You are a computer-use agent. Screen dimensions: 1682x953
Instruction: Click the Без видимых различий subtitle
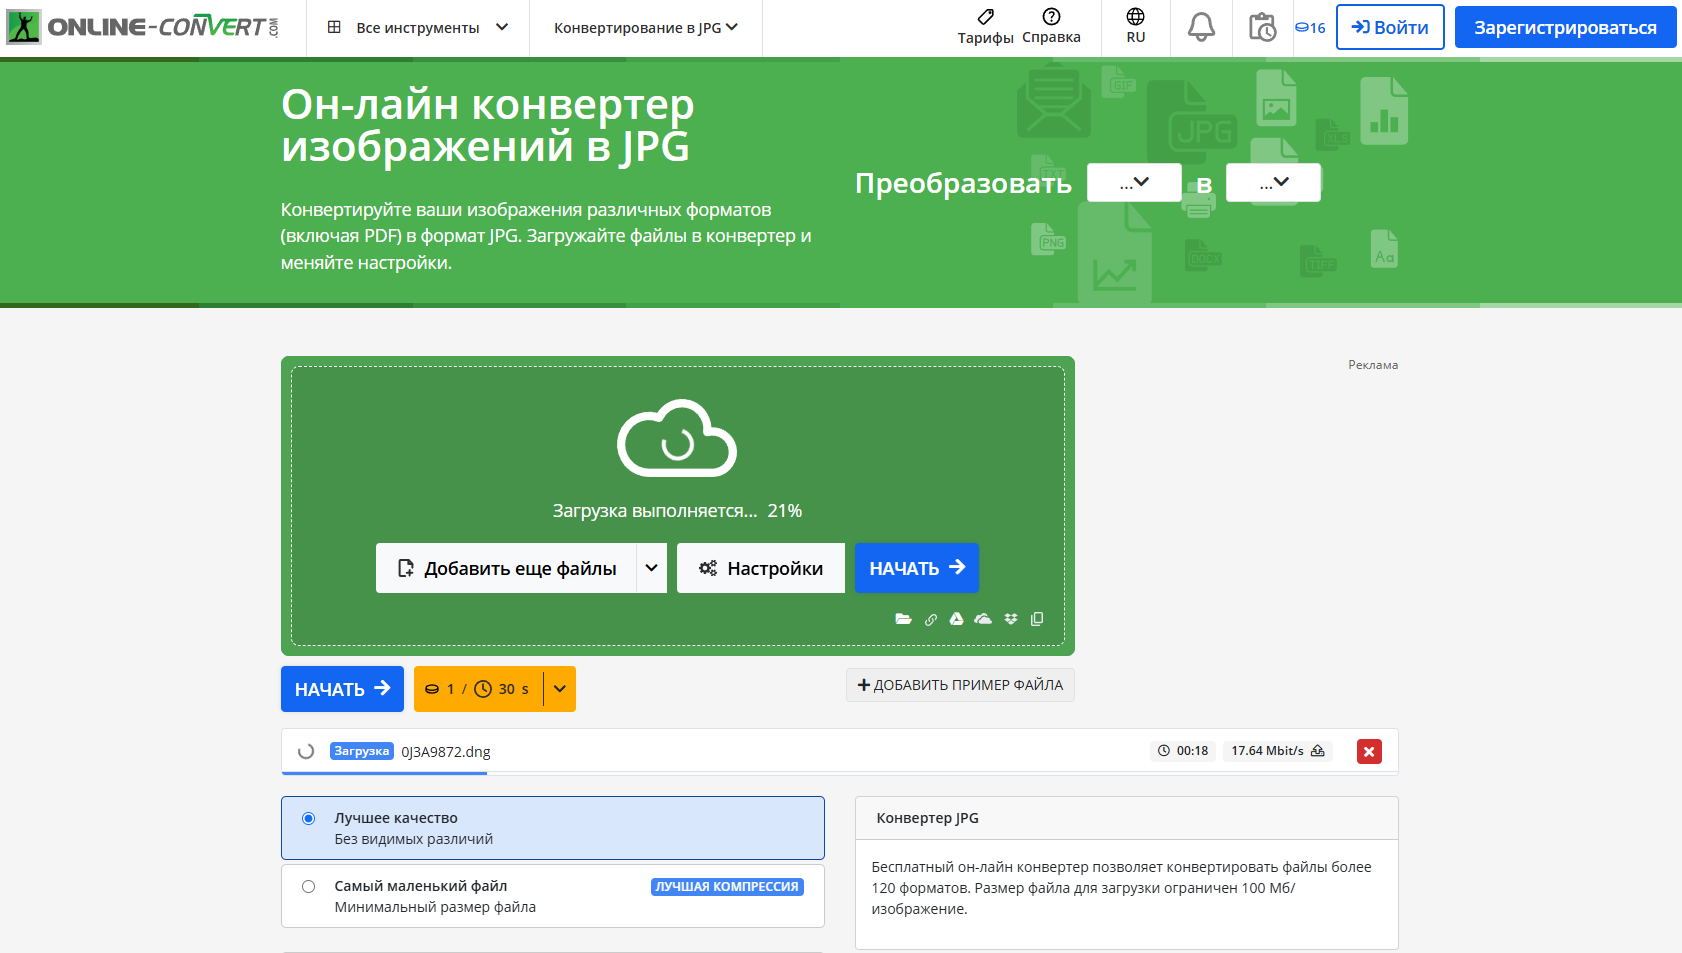click(x=413, y=839)
